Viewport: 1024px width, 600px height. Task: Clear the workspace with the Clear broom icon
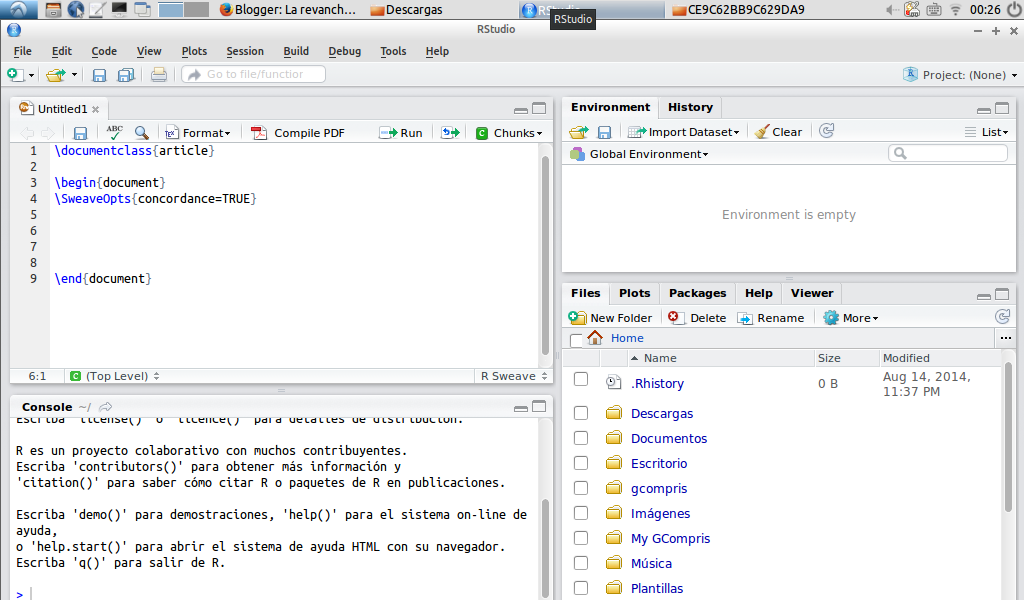[x=778, y=131]
